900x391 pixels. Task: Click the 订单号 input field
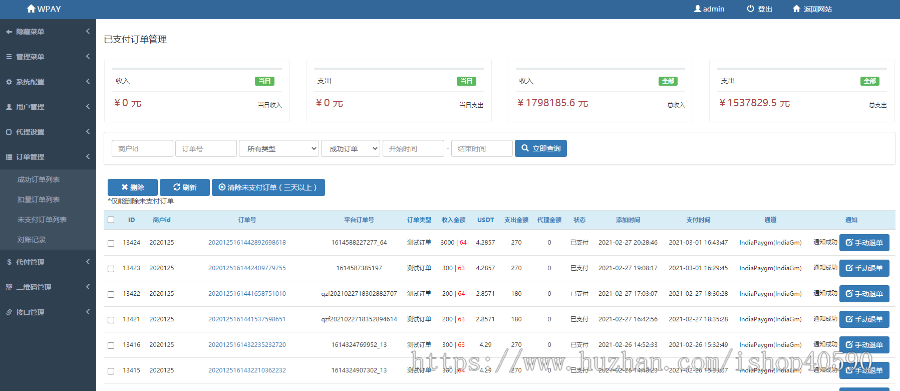click(x=206, y=149)
